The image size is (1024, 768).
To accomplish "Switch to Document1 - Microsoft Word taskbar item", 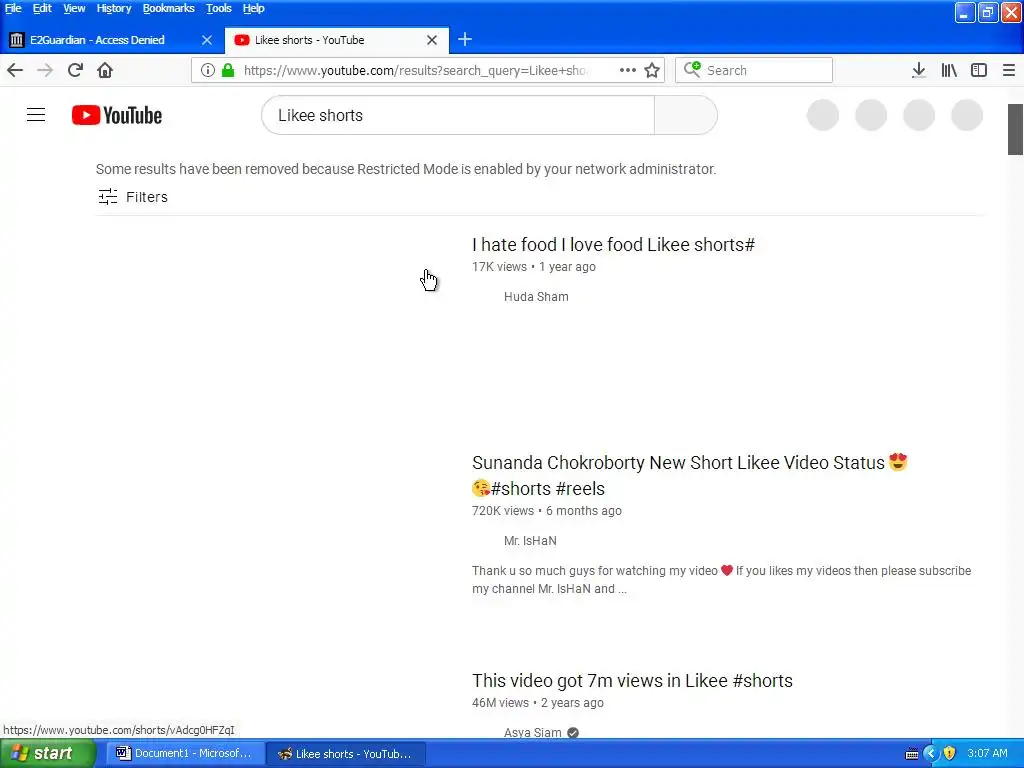I will [185, 754].
